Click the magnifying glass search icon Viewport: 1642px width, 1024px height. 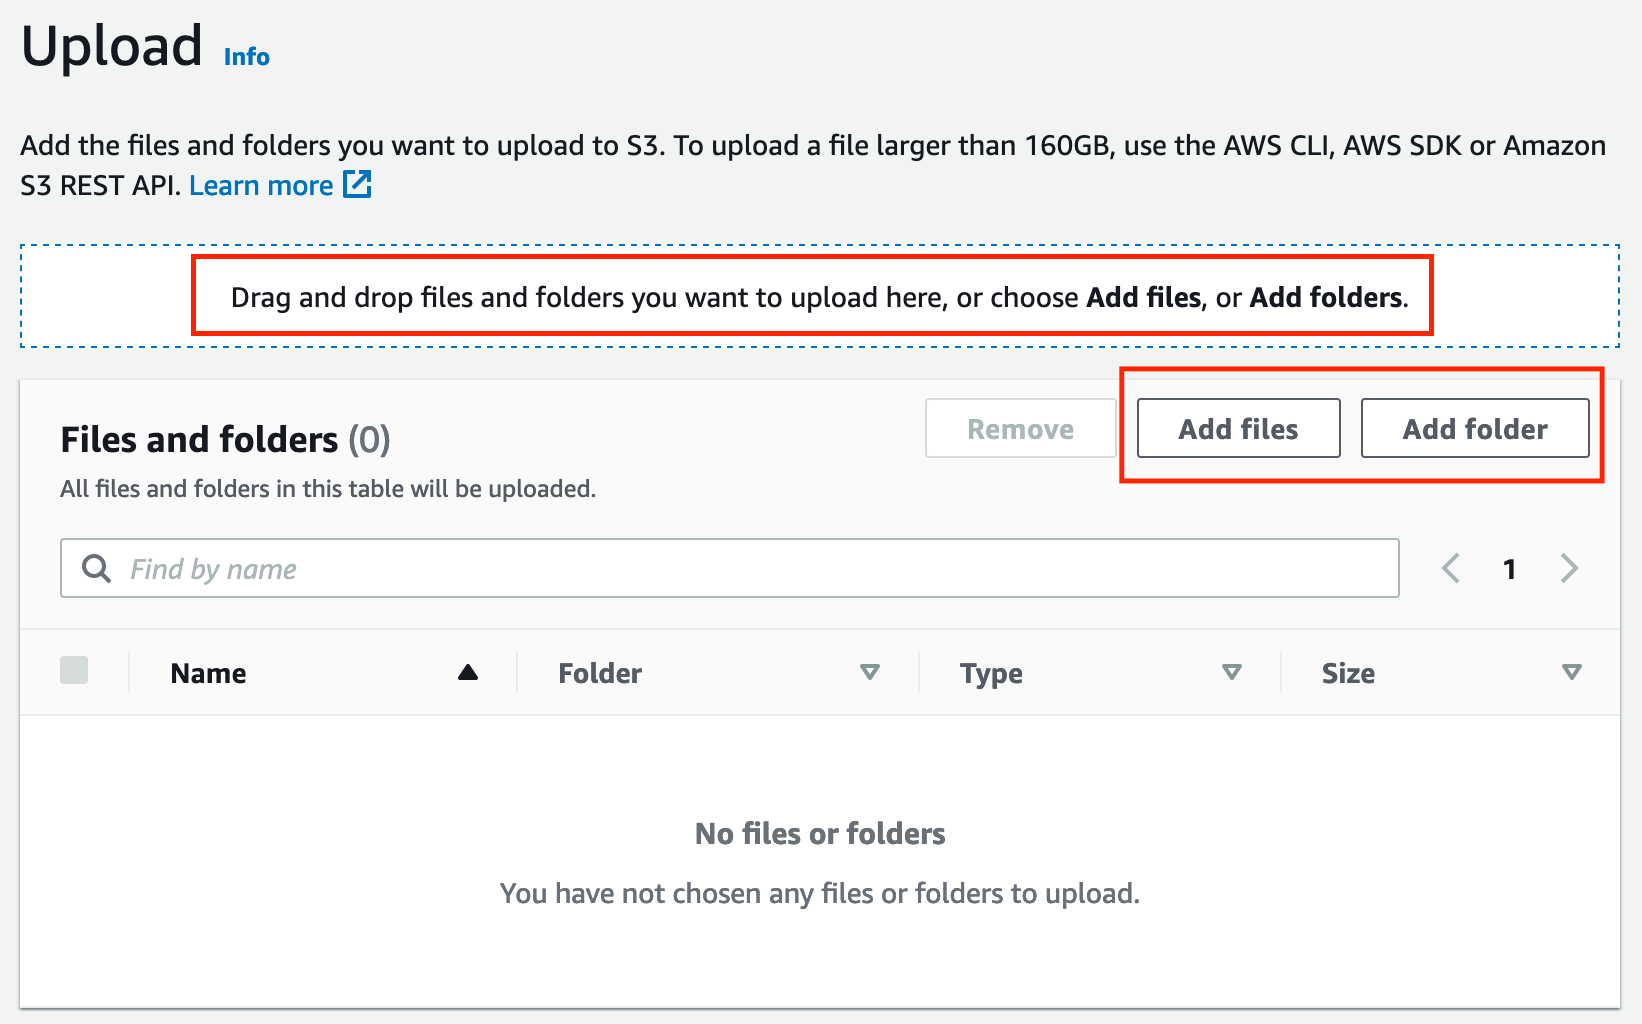(96, 569)
